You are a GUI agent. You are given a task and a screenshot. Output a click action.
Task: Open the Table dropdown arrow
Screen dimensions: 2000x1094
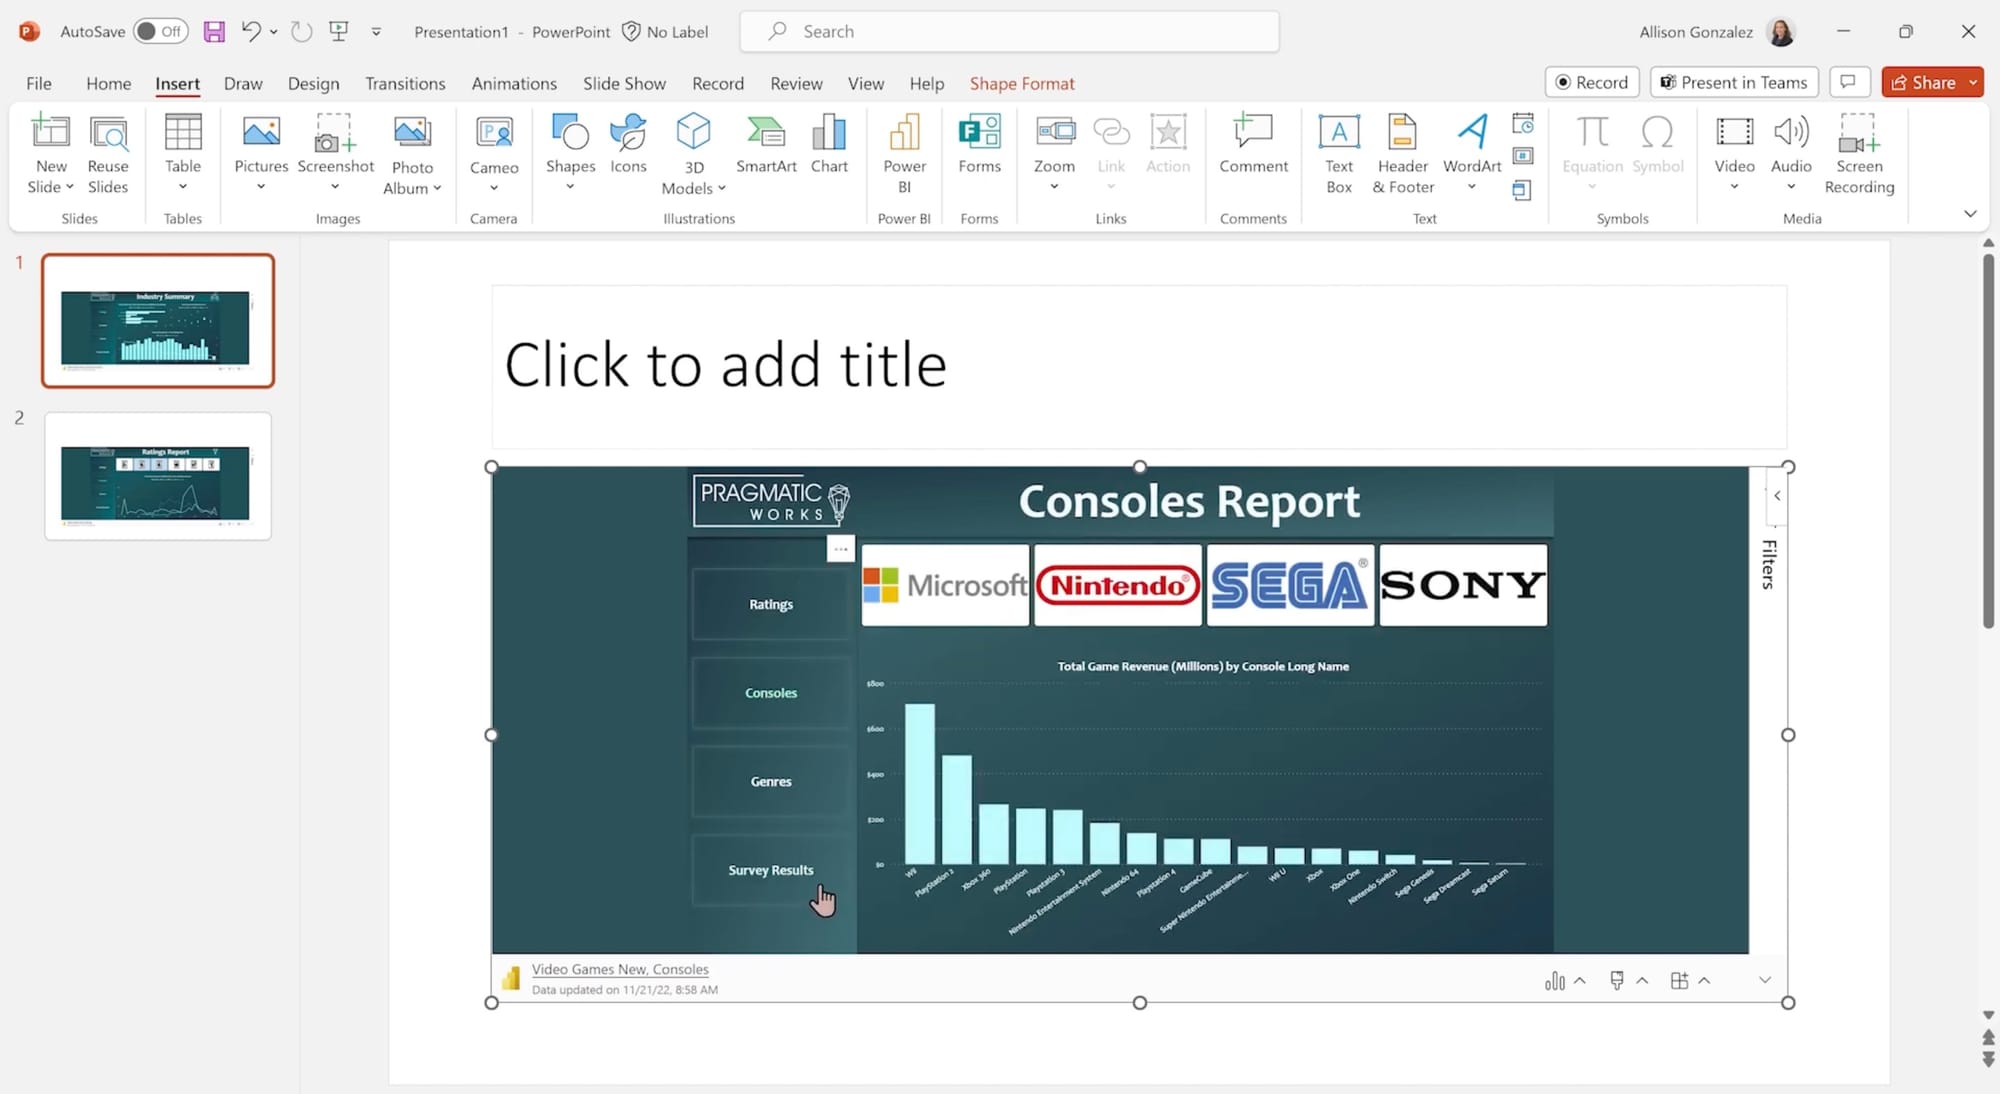(183, 187)
